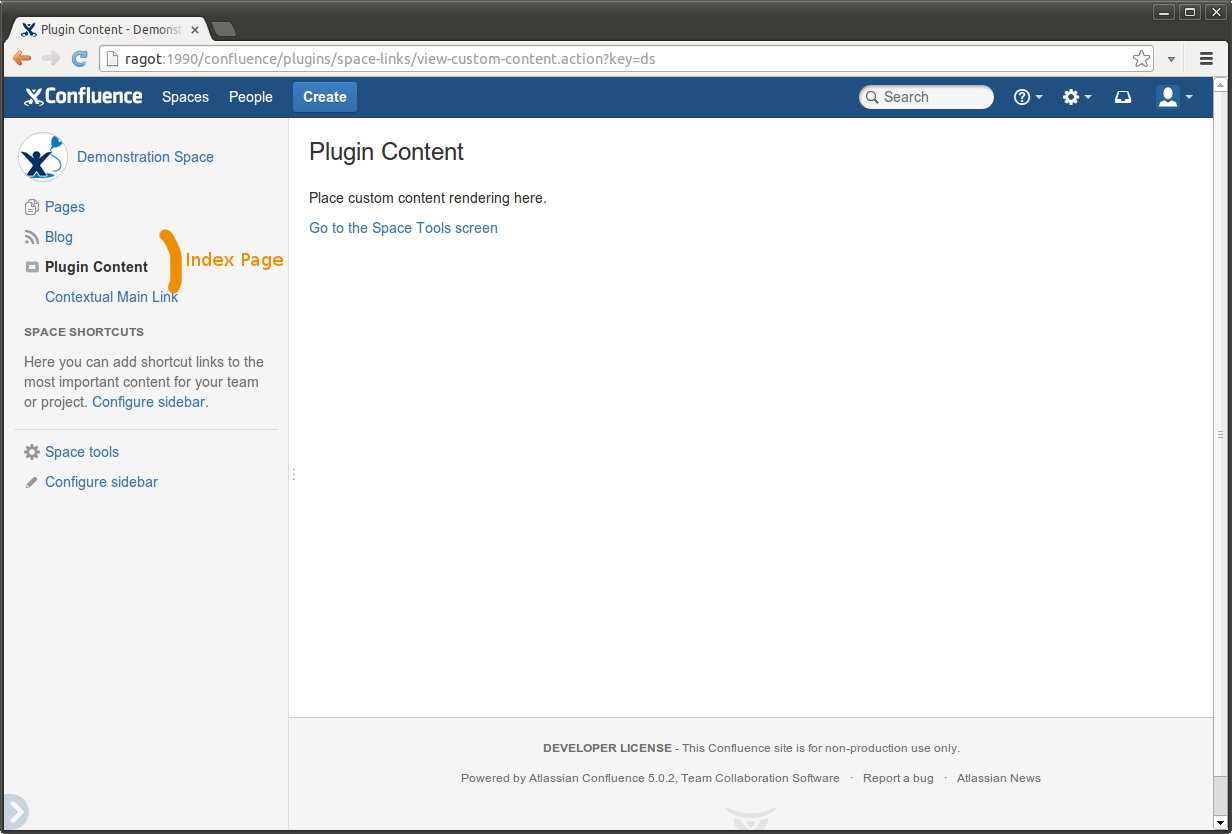Click the Space tools gear icon
The height and width of the screenshot is (834, 1232).
click(x=32, y=452)
